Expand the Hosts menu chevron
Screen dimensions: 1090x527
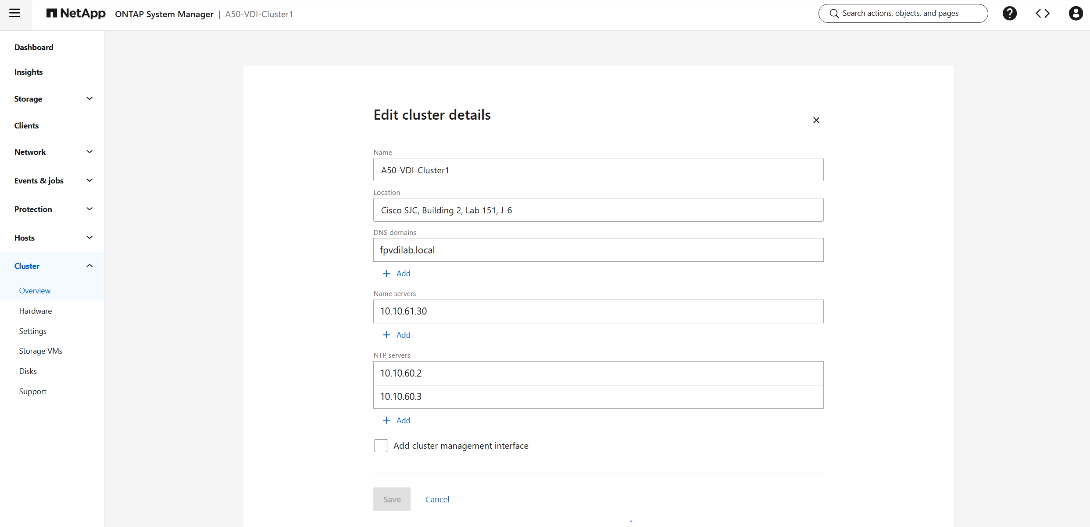89,238
